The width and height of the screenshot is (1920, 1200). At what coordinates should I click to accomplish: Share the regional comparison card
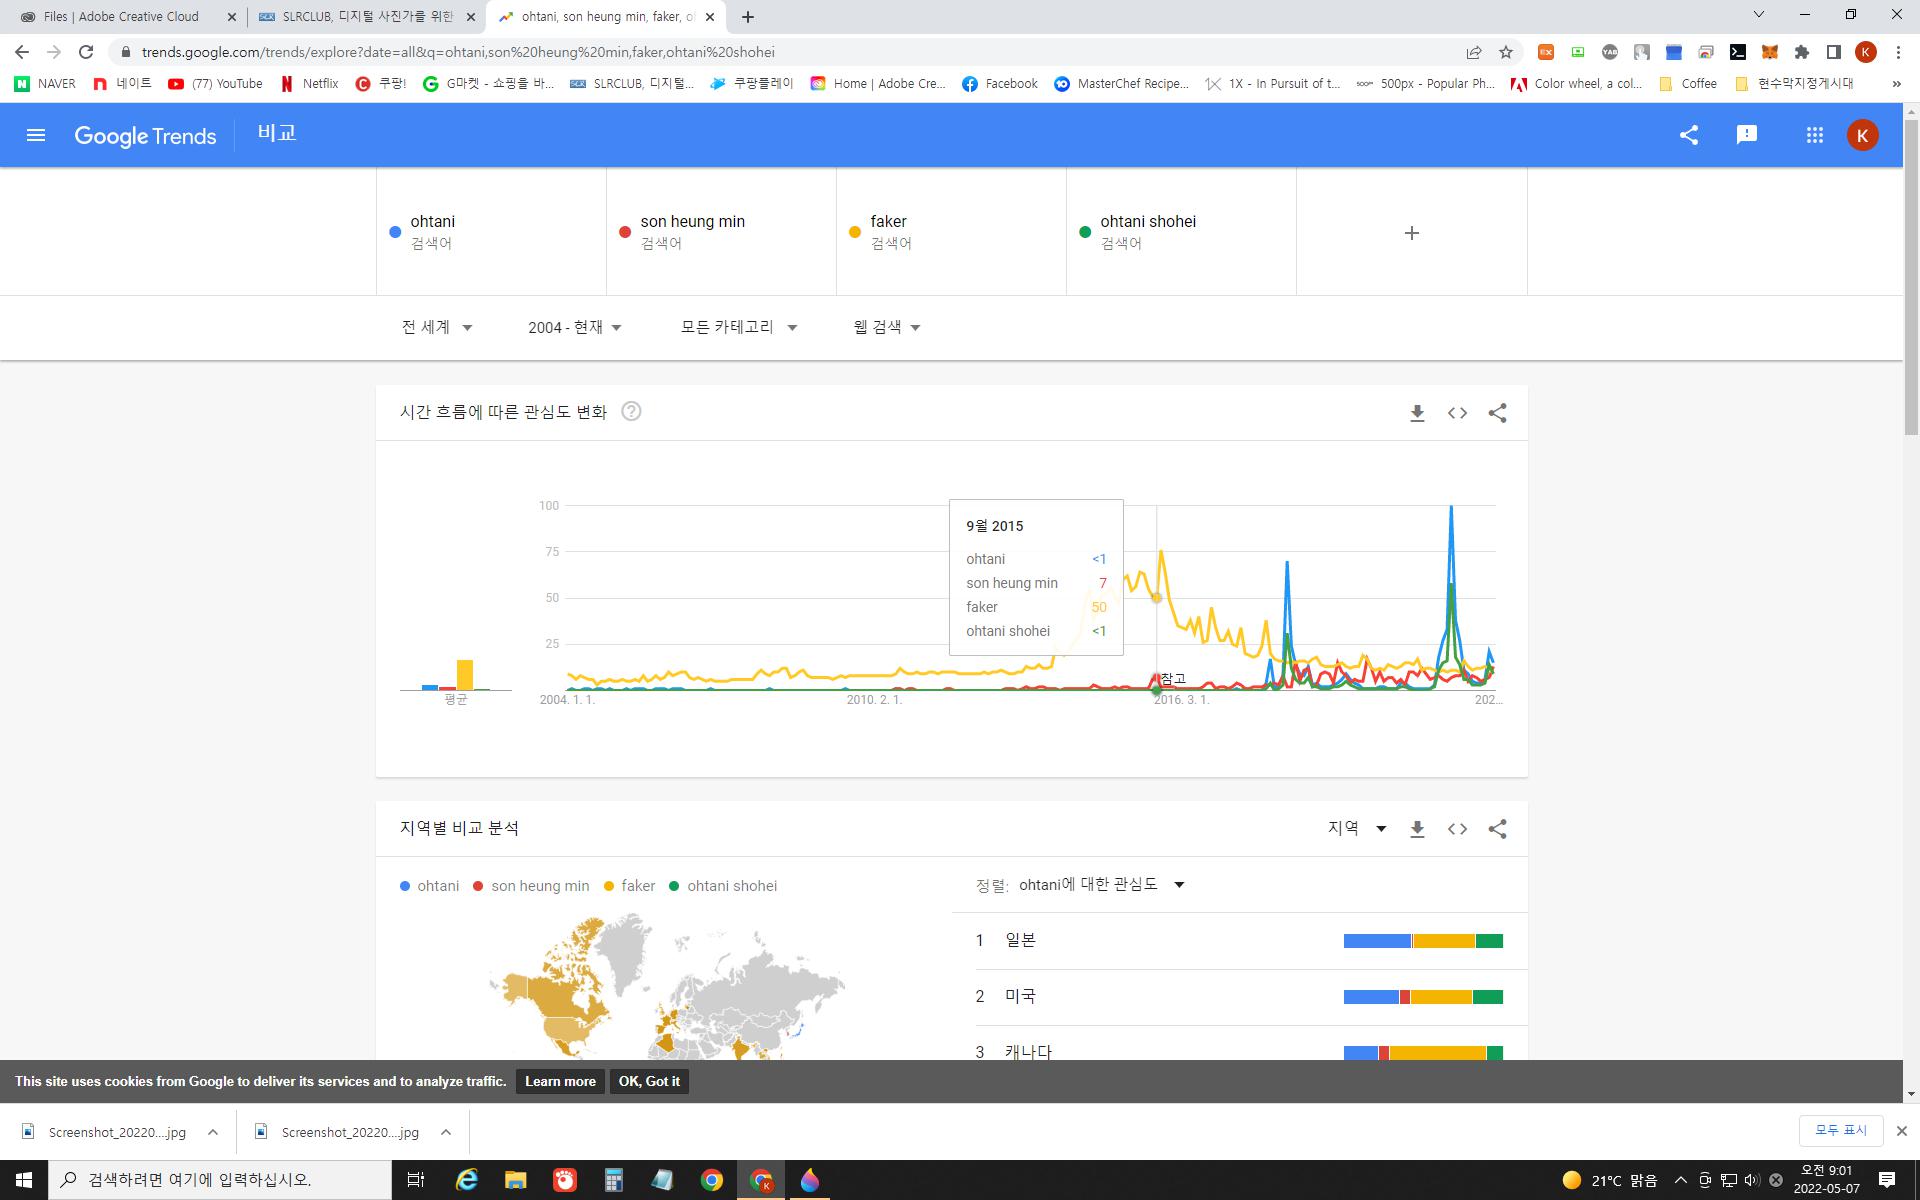(1497, 829)
